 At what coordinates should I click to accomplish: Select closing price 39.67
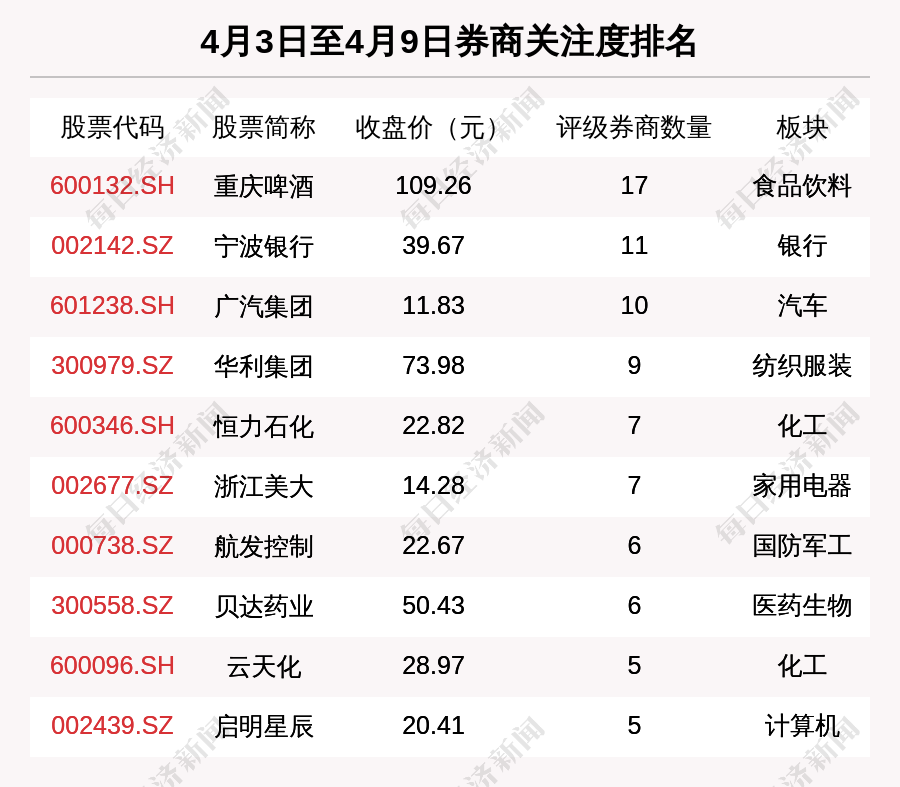(433, 246)
